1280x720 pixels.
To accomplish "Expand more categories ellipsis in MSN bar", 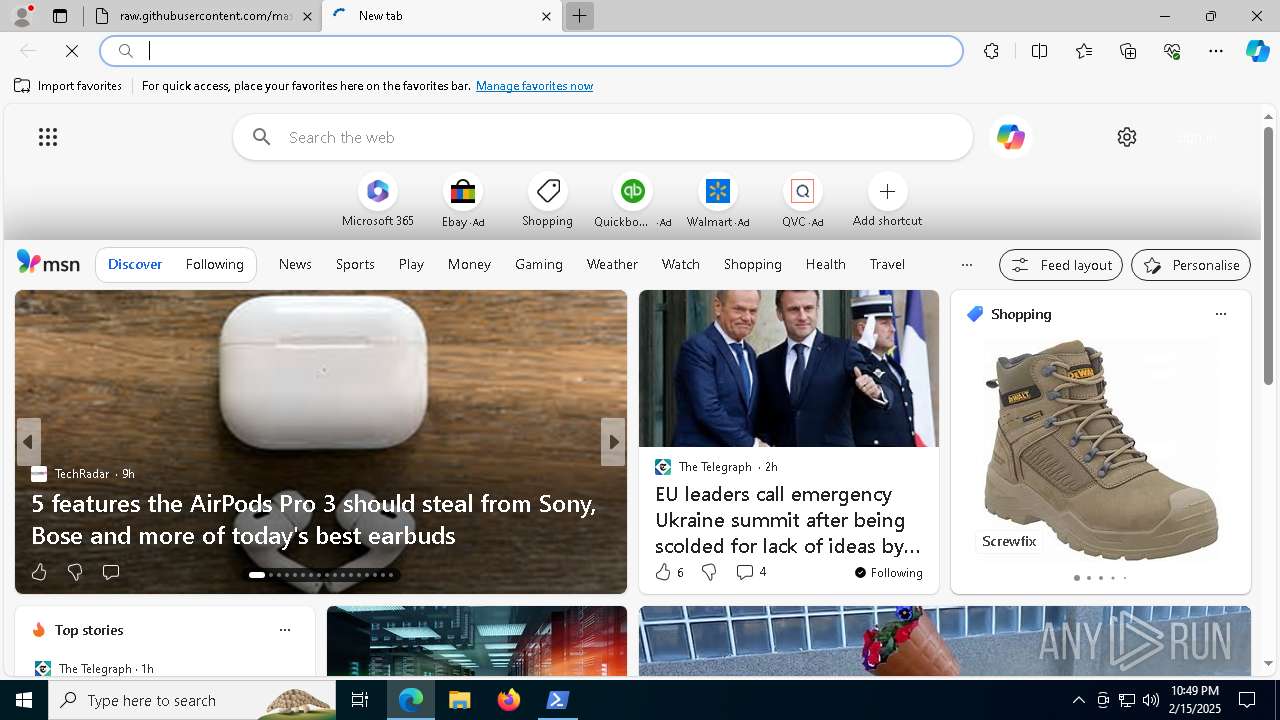I will [x=966, y=265].
